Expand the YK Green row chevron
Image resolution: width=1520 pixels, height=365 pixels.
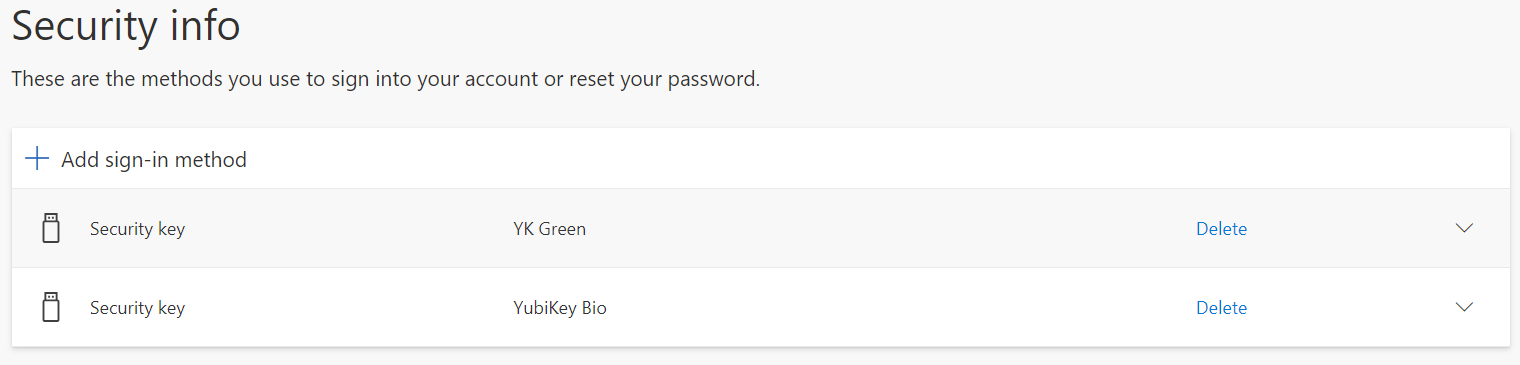pos(1464,228)
